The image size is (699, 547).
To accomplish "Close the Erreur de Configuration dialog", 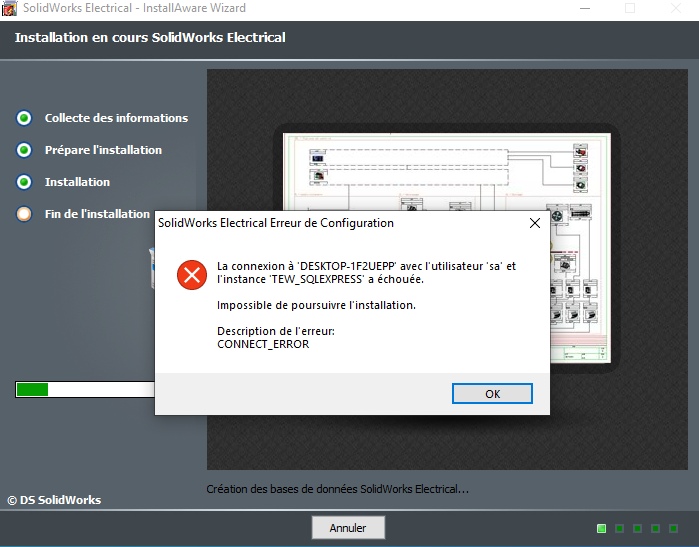I will click(x=535, y=223).
